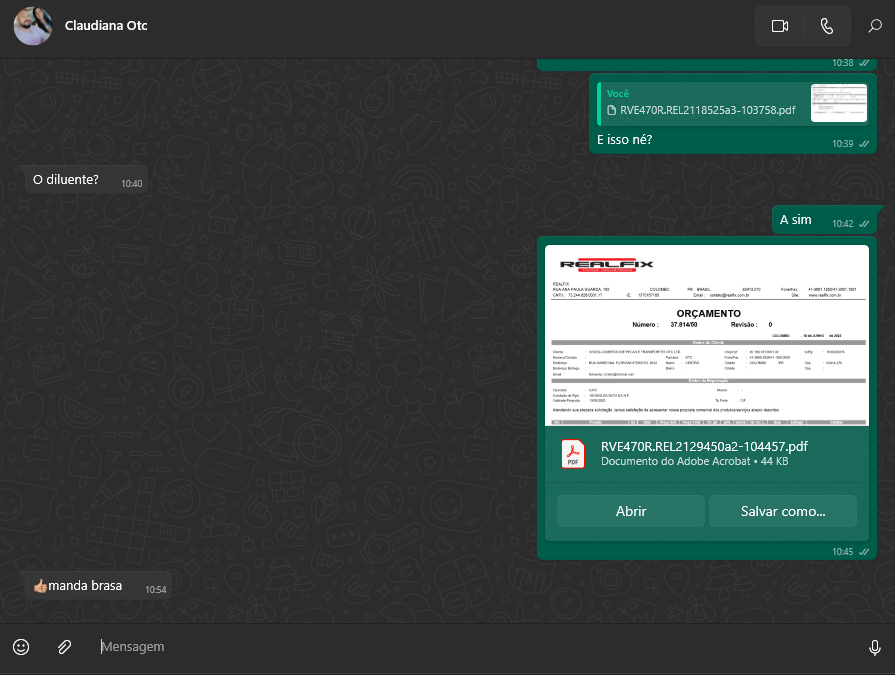The image size is (895, 675).
Task: Click the red PDF file icon
Action: click(x=573, y=454)
